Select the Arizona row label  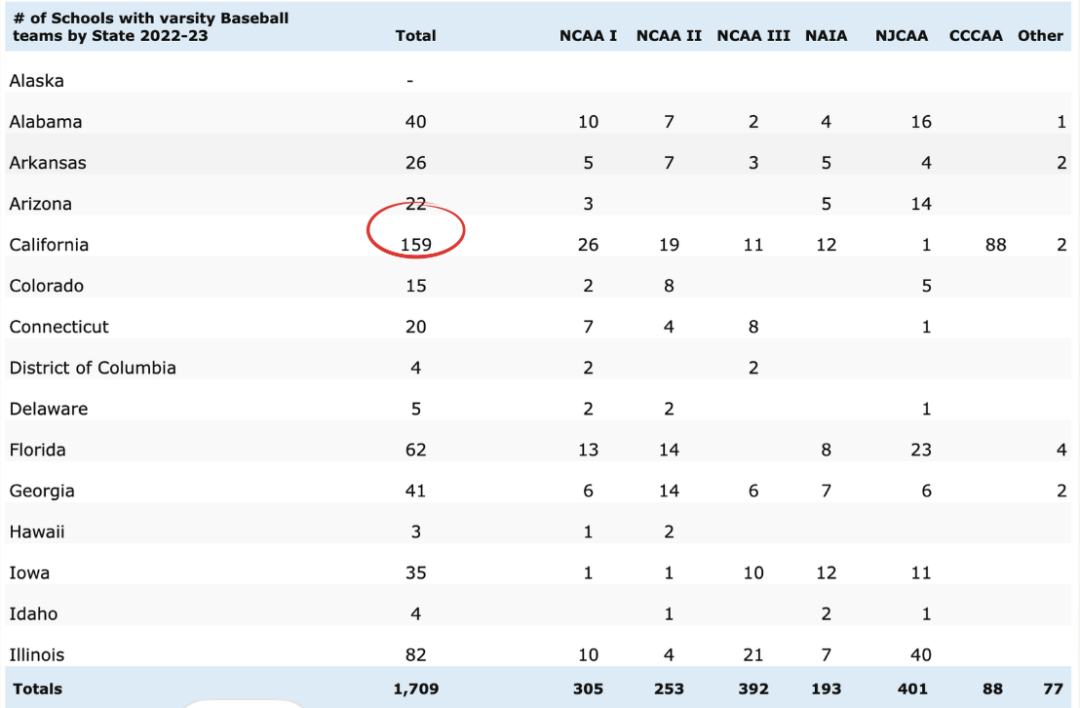point(40,204)
